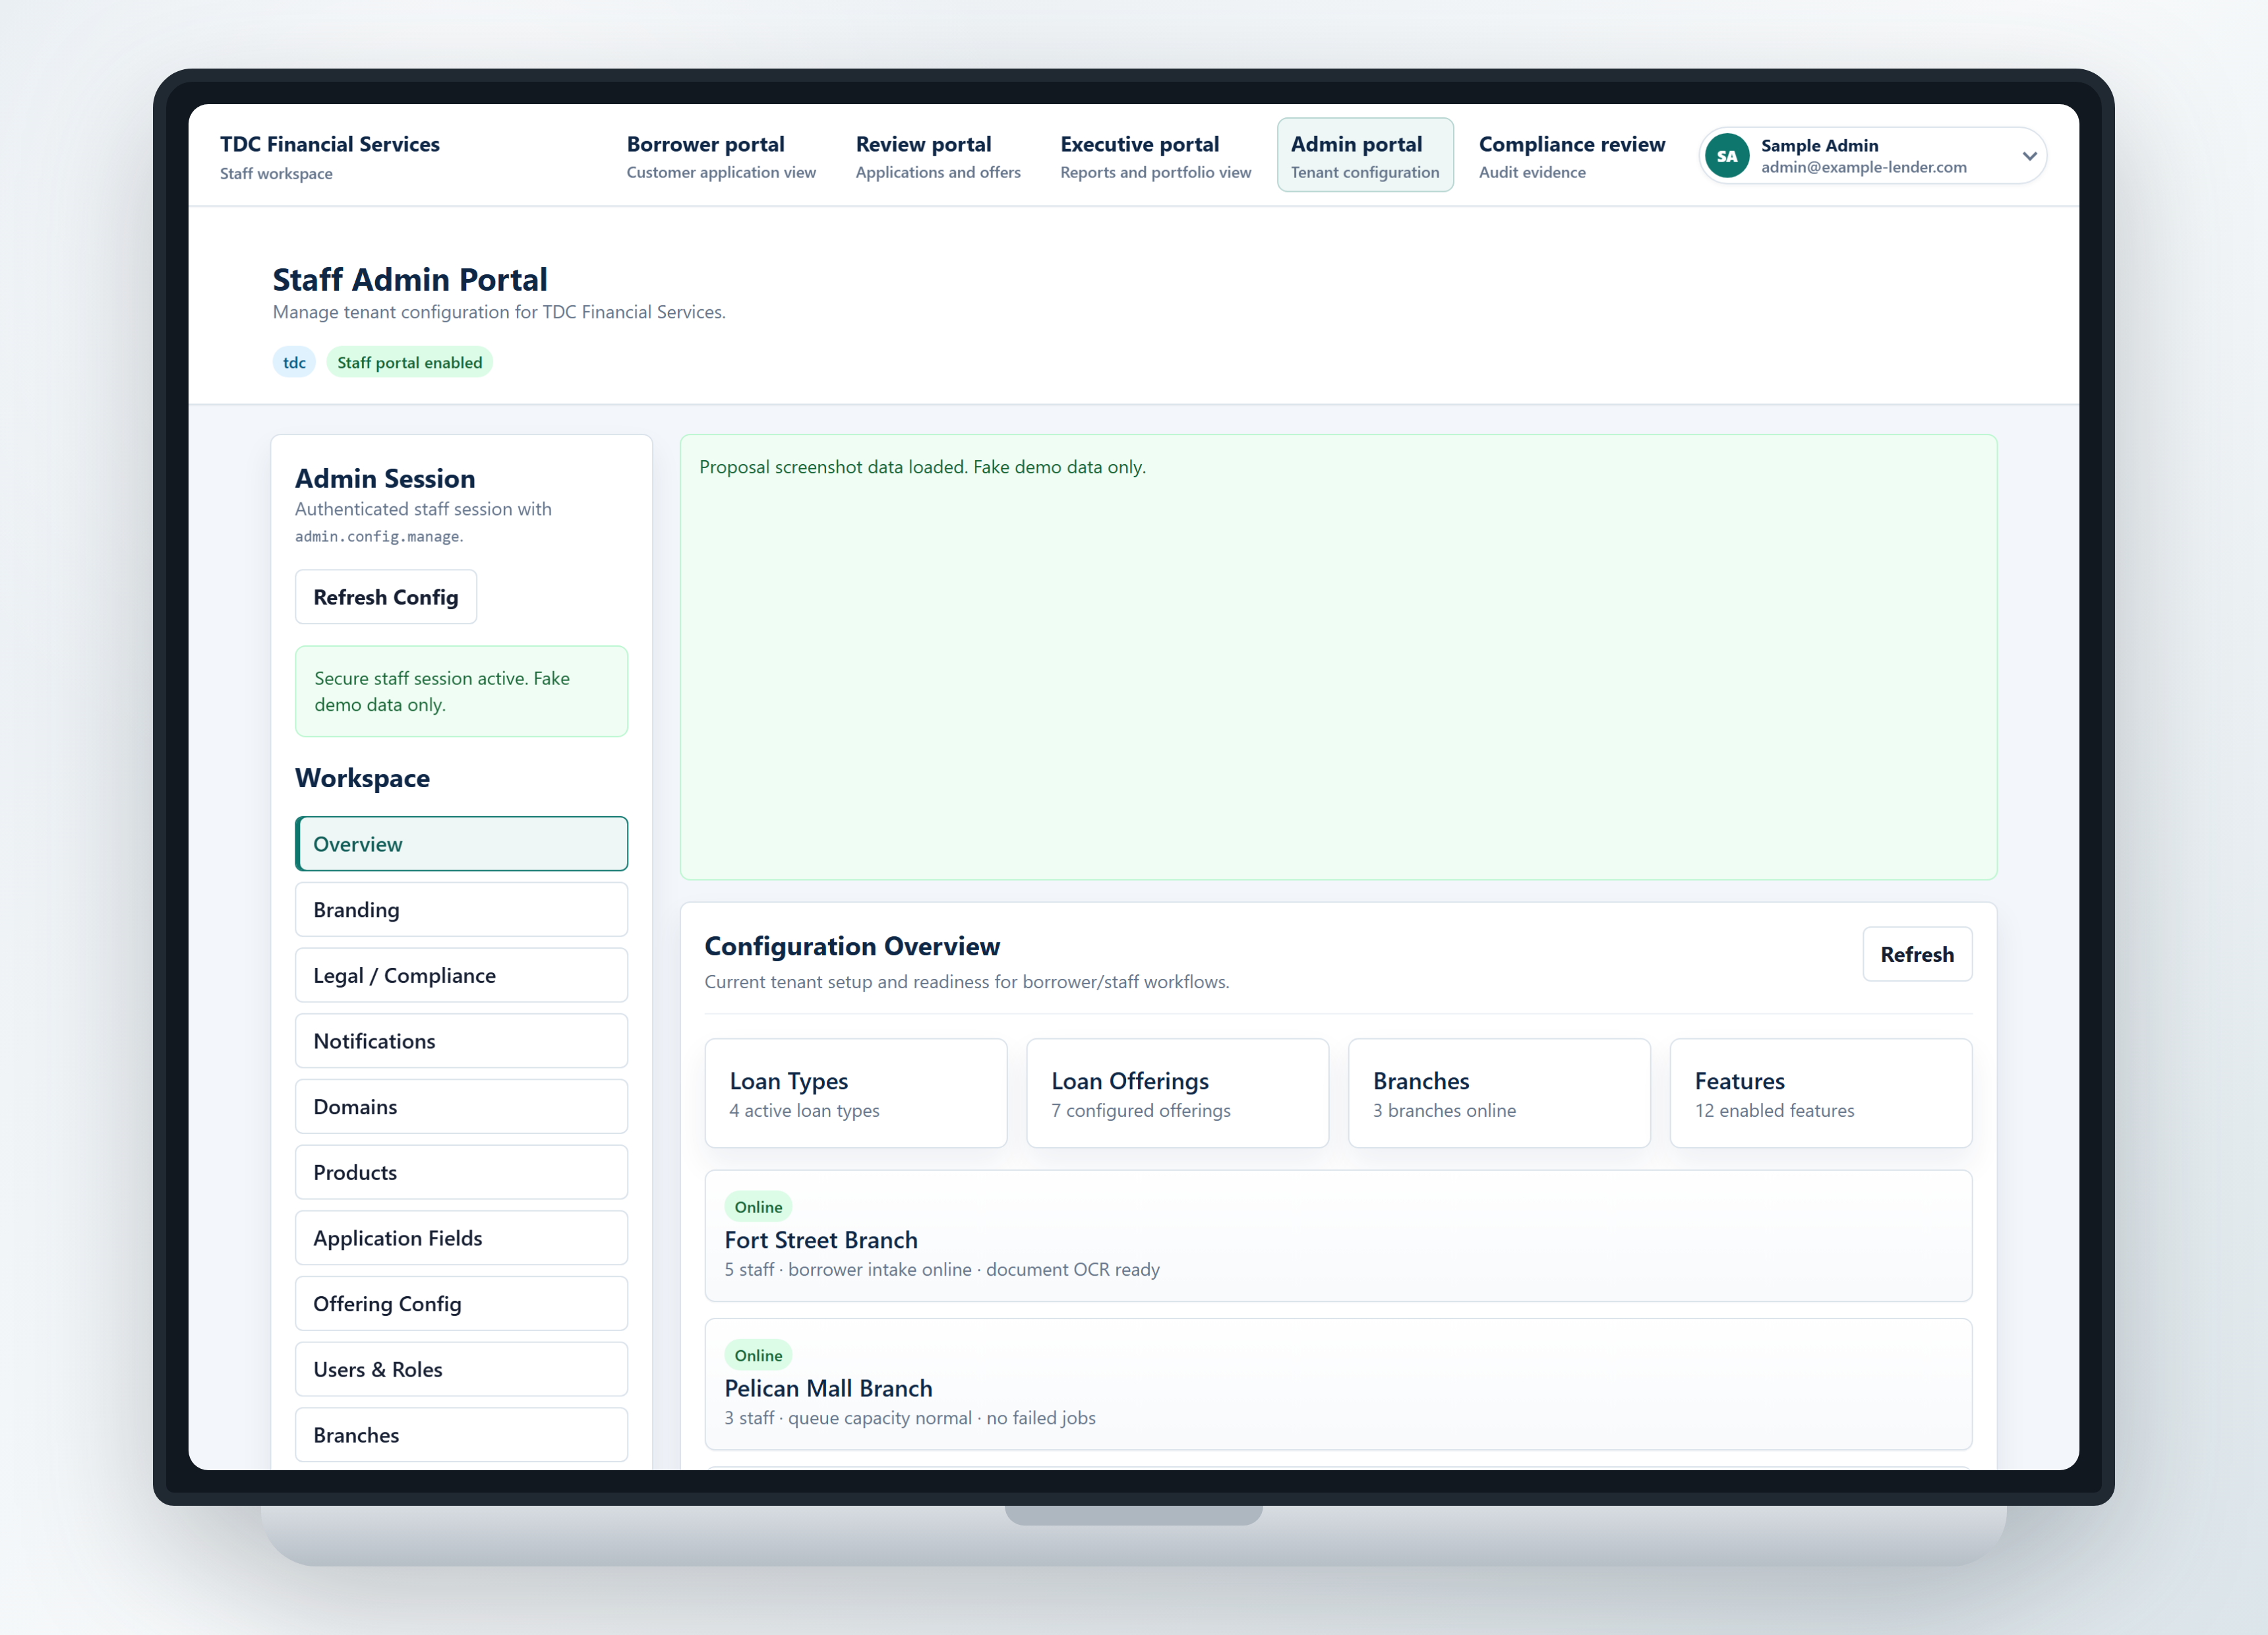The height and width of the screenshot is (1635, 2268).
Task: Click Refresh in Configuration Overview
Action: [1917, 954]
